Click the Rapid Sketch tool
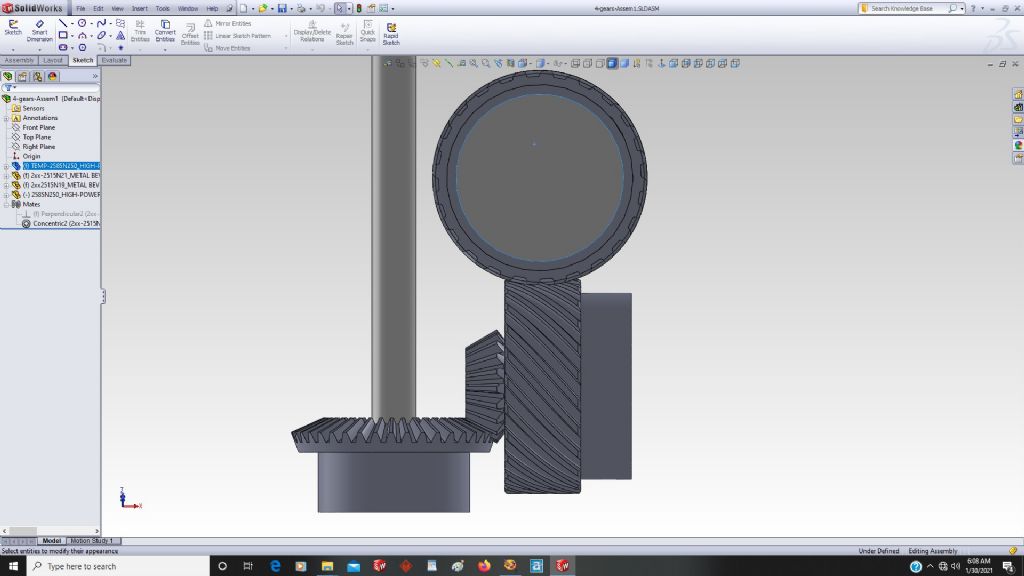The height and width of the screenshot is (576, 1024). (391, 34)
